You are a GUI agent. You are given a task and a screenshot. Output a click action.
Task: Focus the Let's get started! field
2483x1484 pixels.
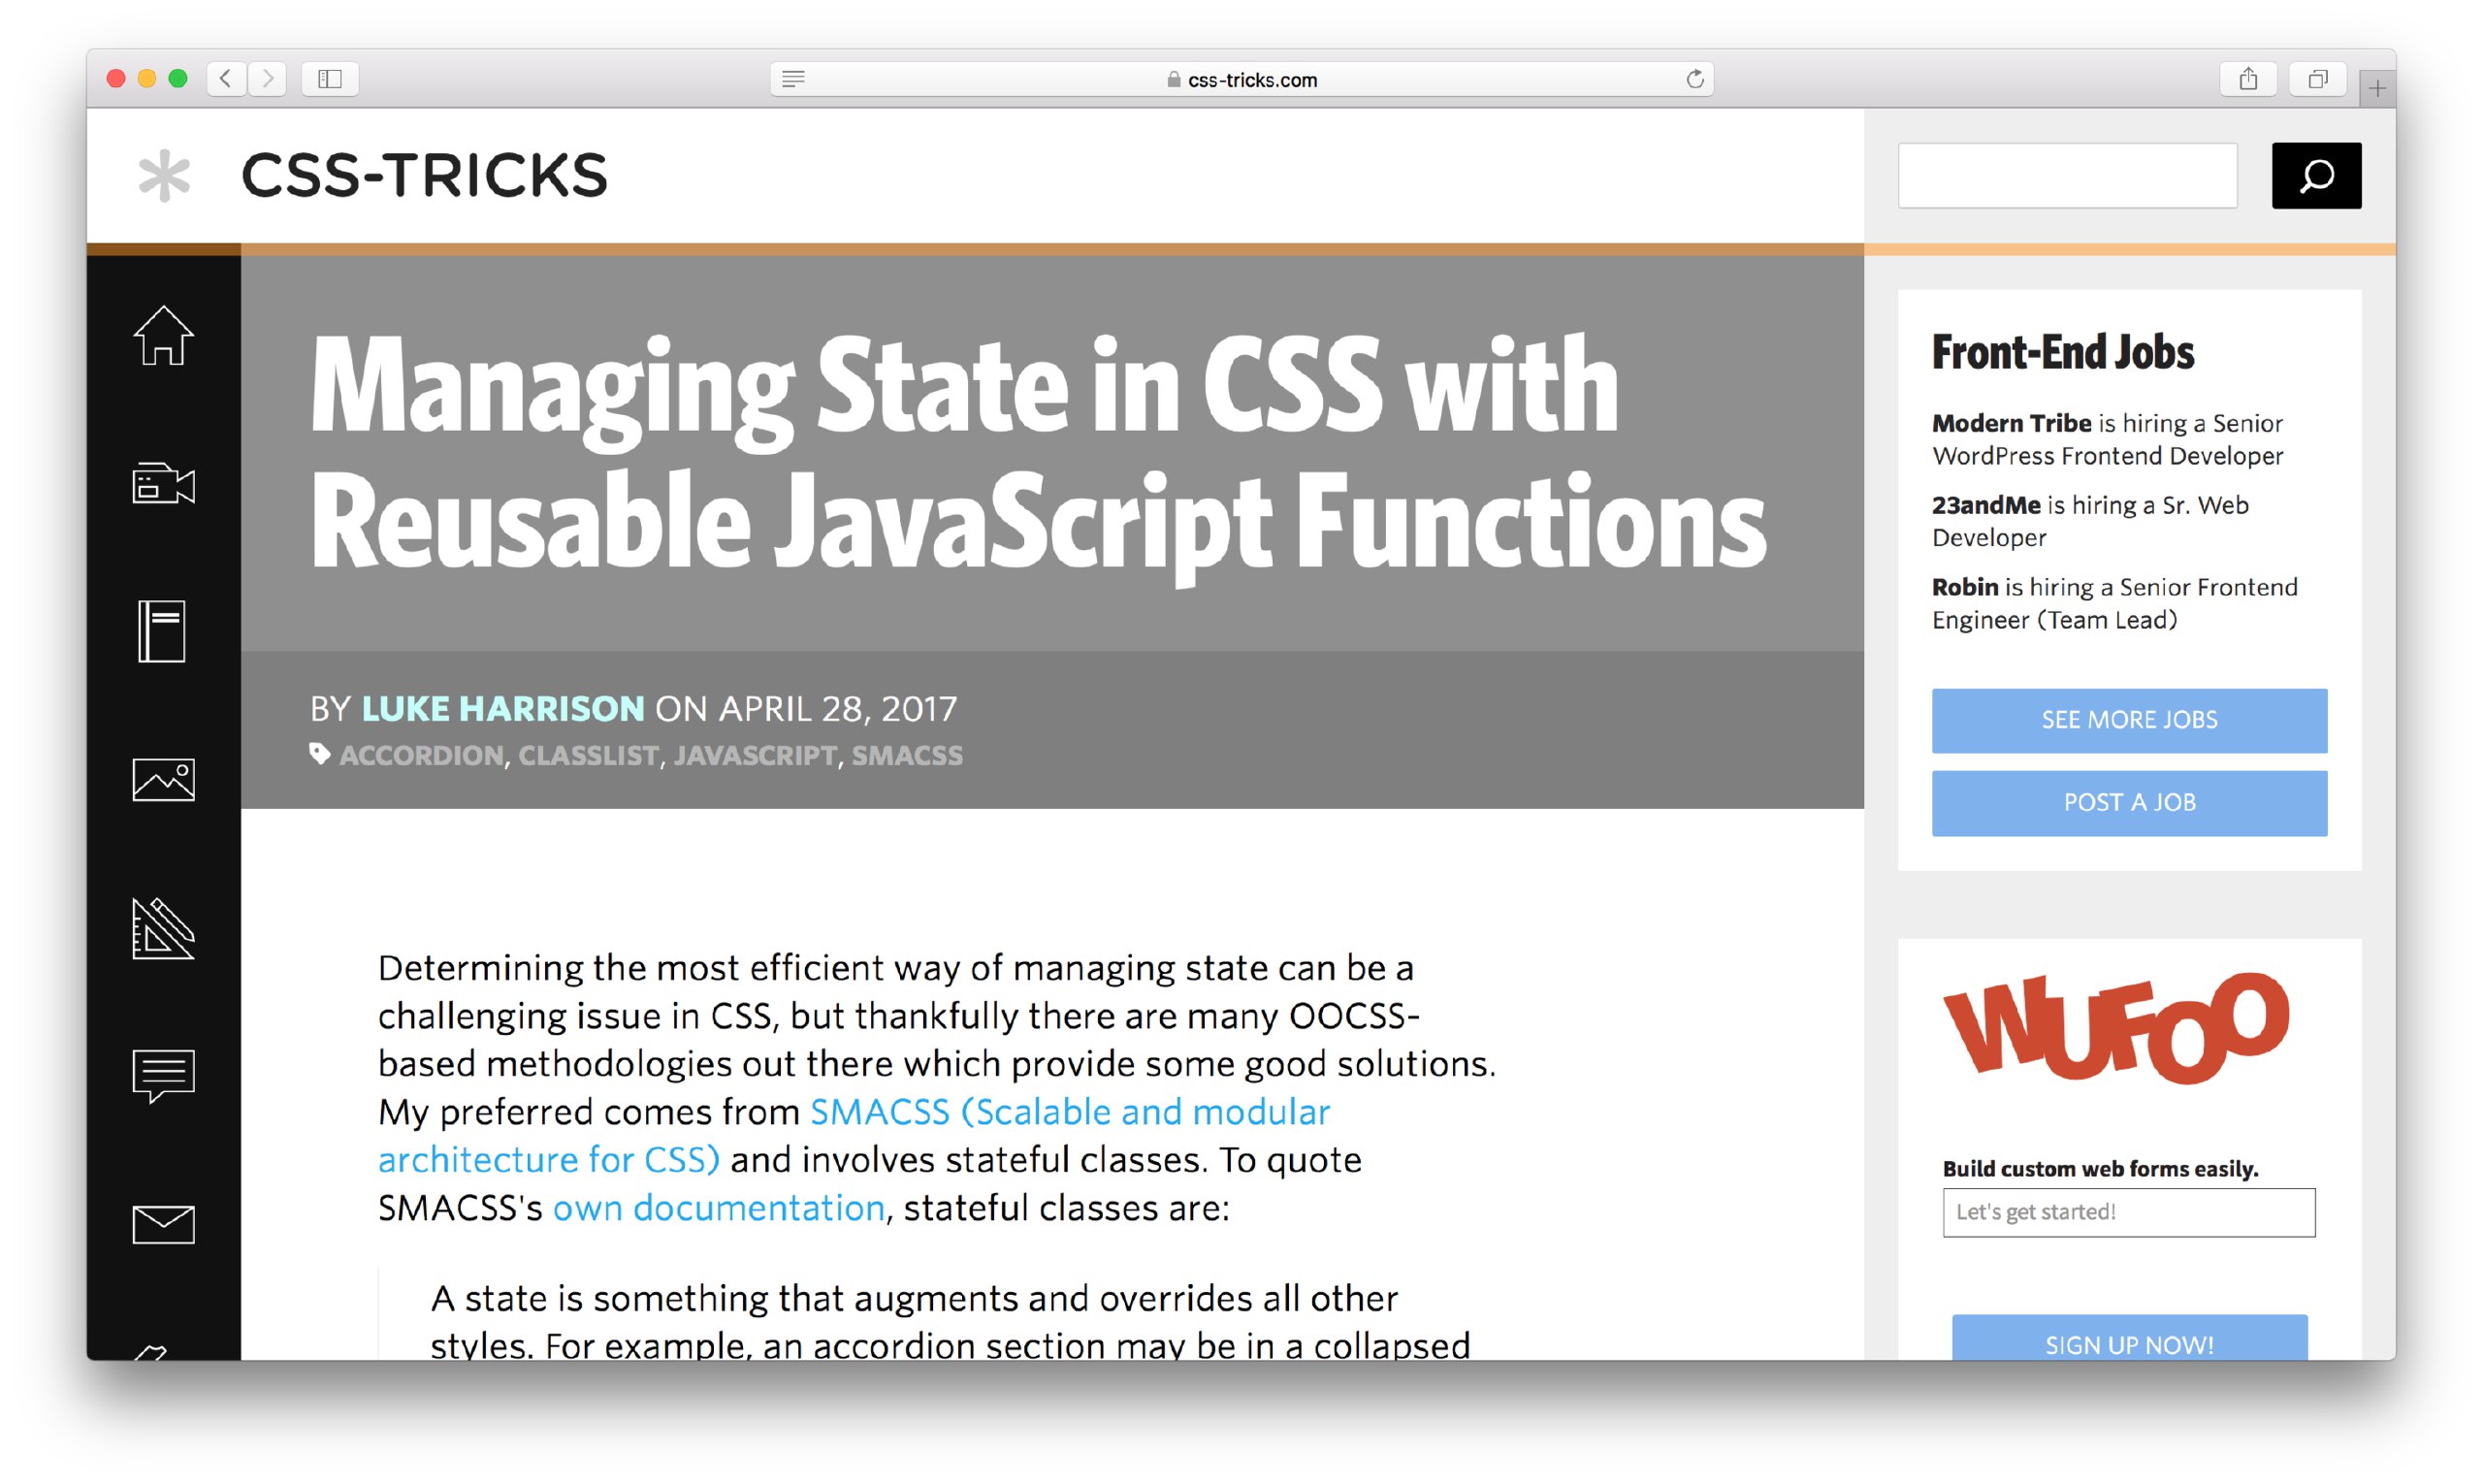click(2129, 1213)
